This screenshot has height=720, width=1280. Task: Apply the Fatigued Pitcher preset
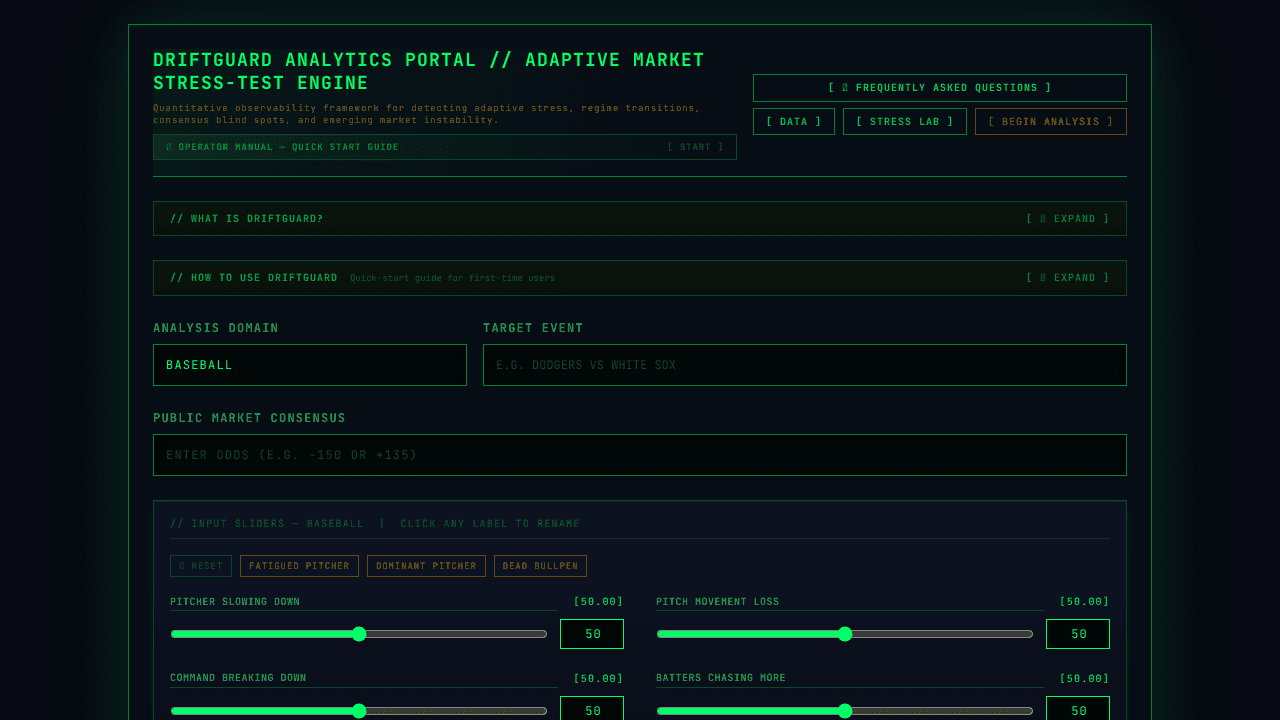pos(299,566)
